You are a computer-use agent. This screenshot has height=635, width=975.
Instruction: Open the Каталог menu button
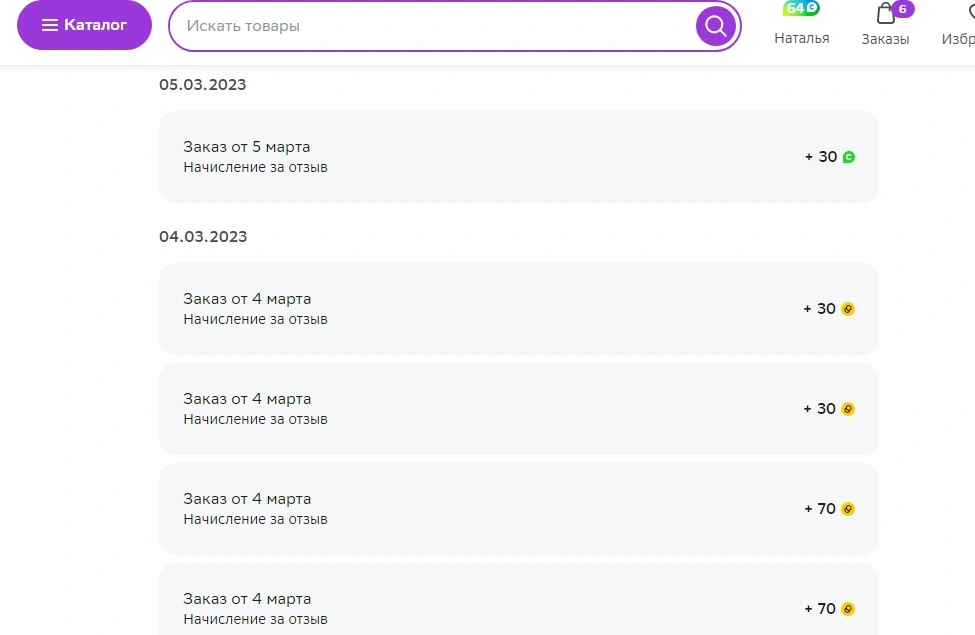pyautogui.click(x=85, y=25)
